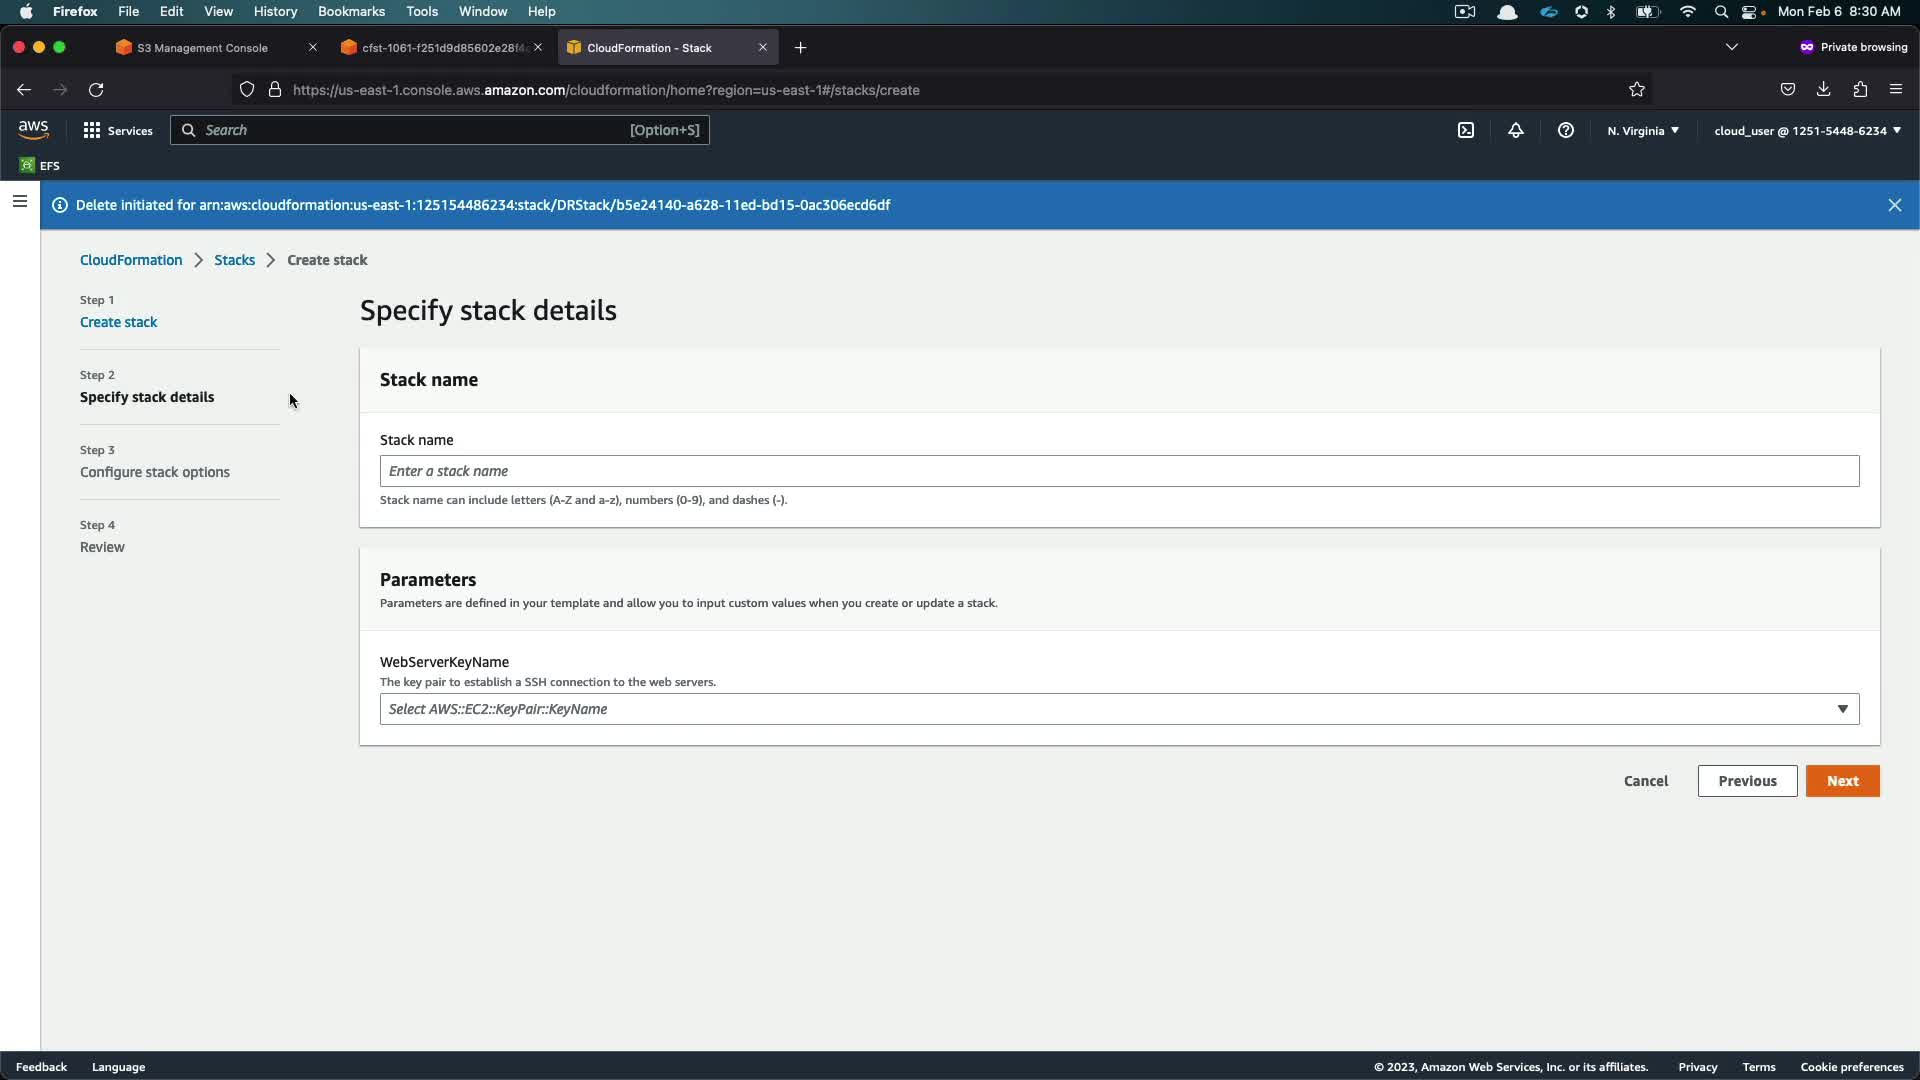1920x1080 pixels.
Task: Click the Stacks breadcrumb link
Action: 234,260
